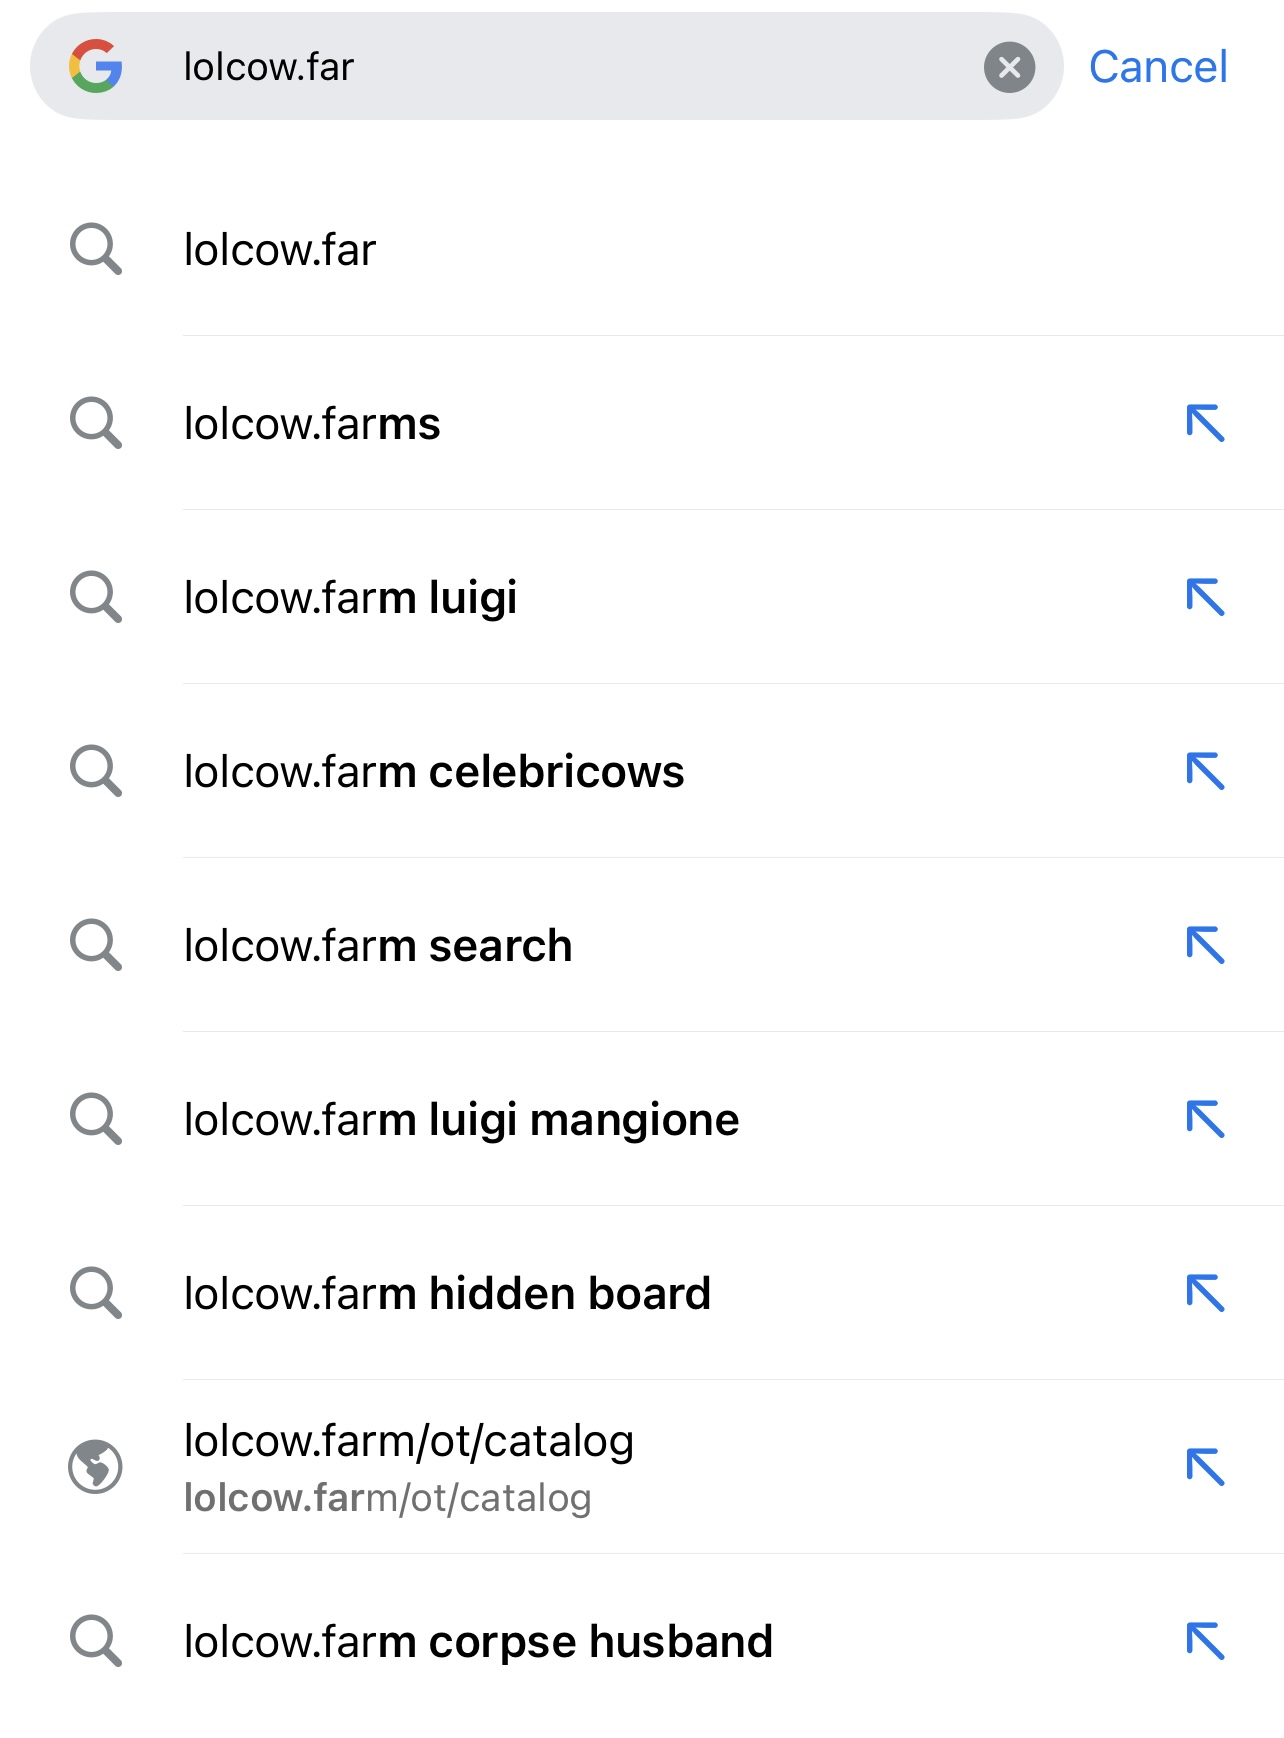Tap the arrow for lolcow.farm luigi mangione
This screenshot has width=1284, height=1738.
(x=1205, y=1119)
